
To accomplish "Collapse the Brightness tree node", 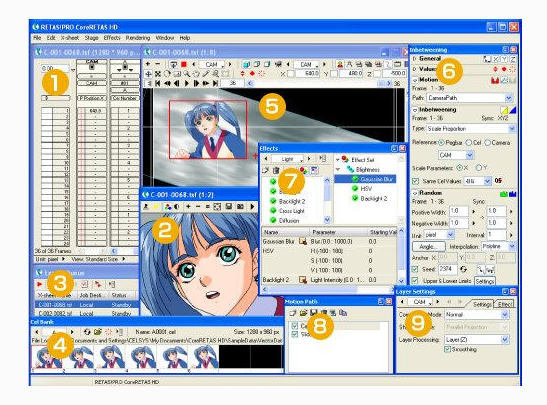I will coord(338,169).
